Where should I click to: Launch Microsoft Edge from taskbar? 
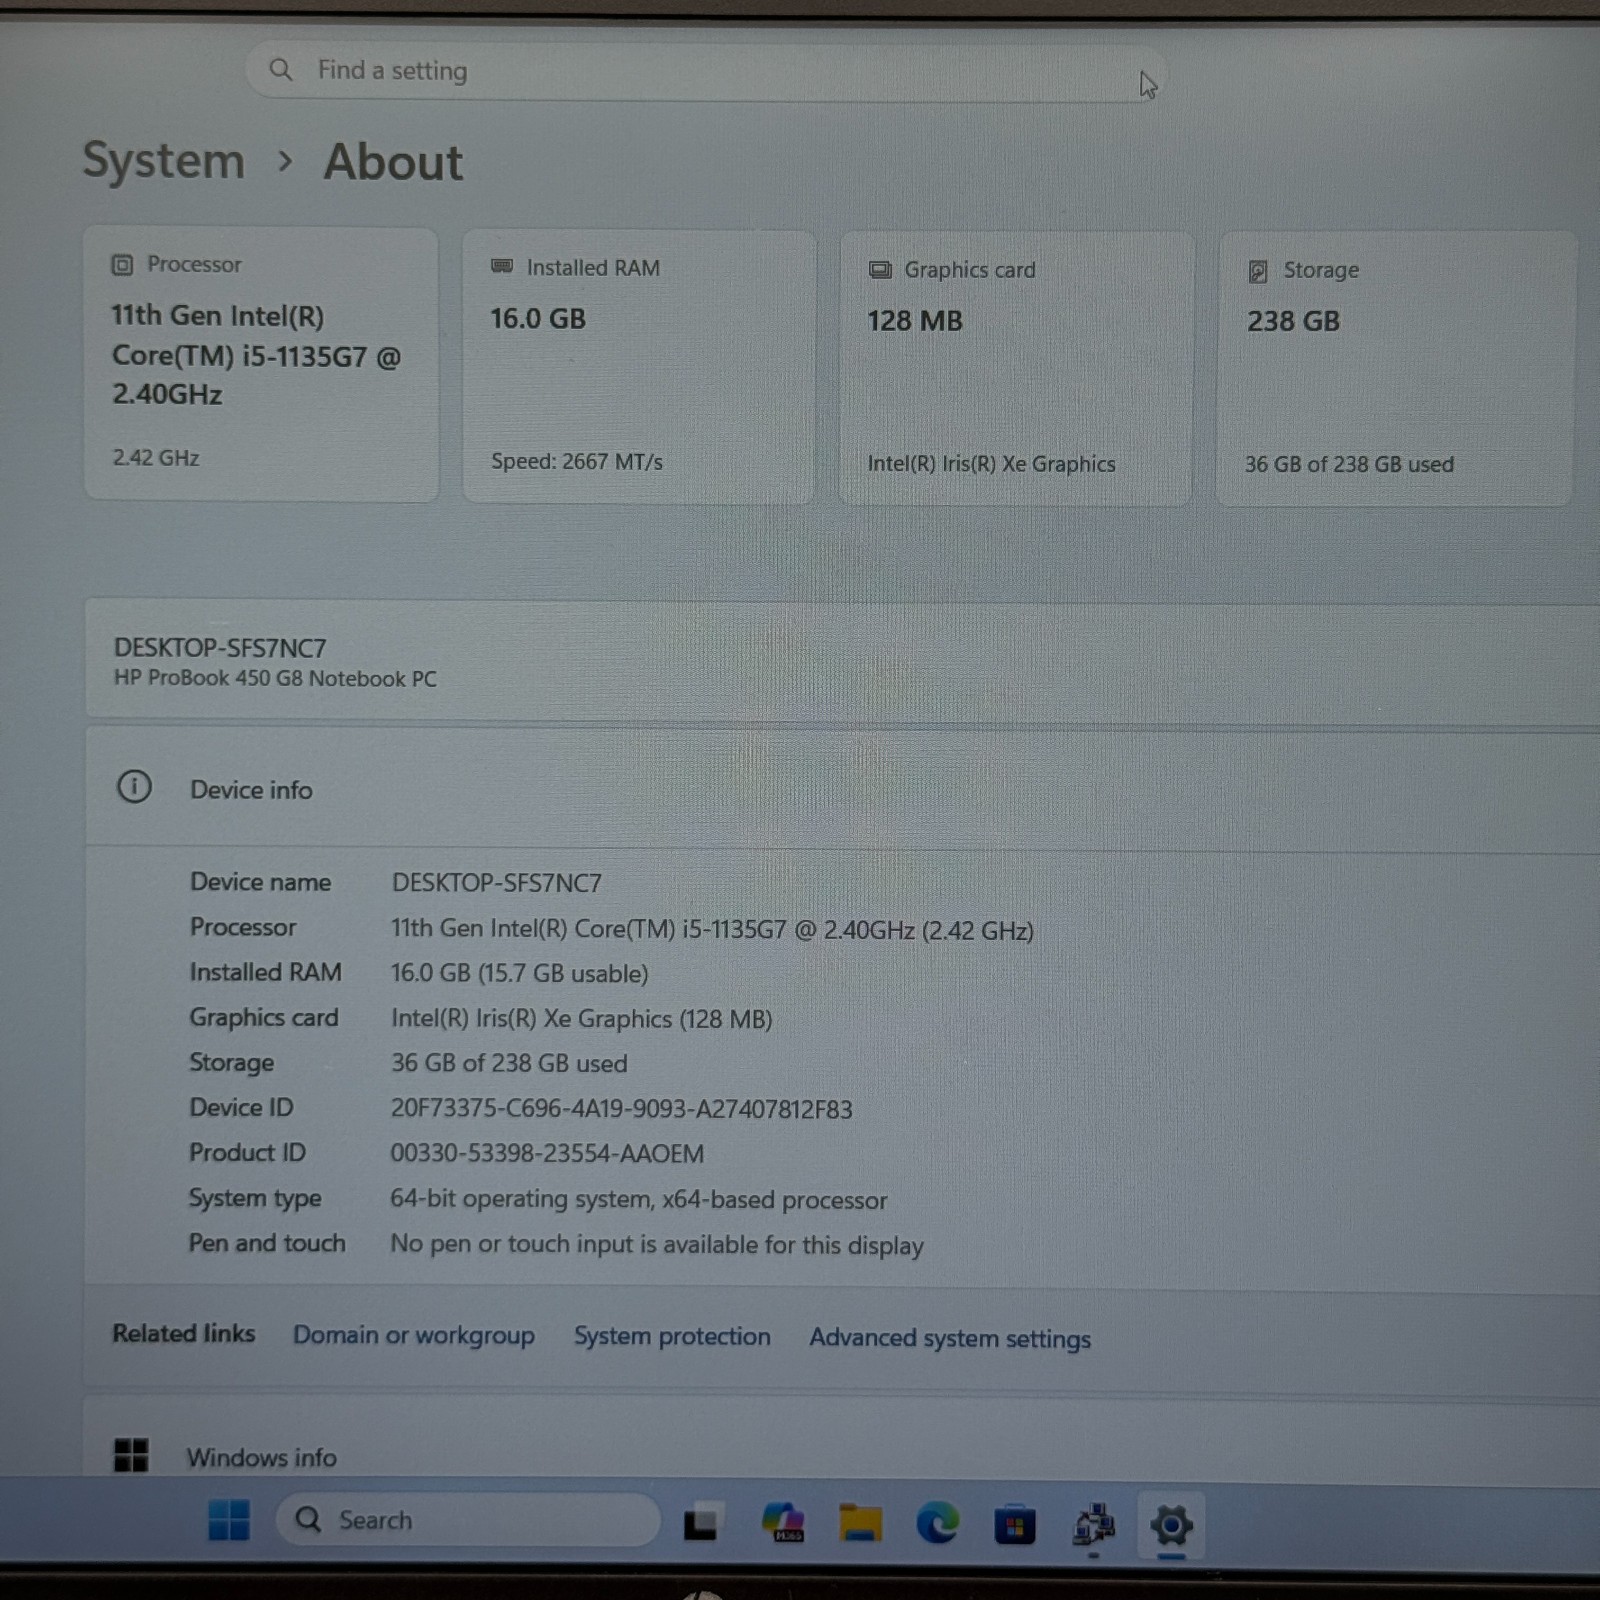[x=938, y=1523]
